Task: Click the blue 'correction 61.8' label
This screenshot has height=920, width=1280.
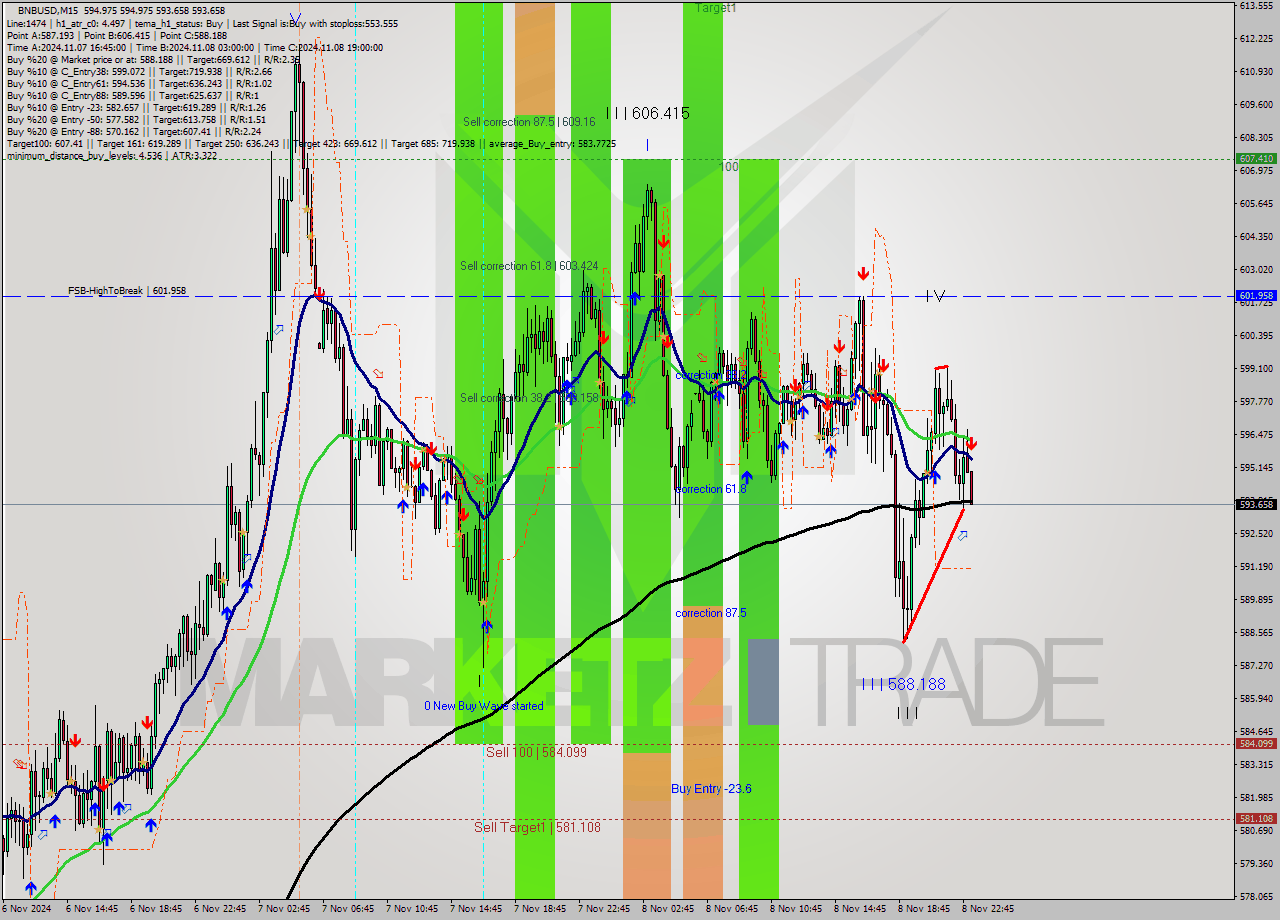Action: [x=711, y=489]
